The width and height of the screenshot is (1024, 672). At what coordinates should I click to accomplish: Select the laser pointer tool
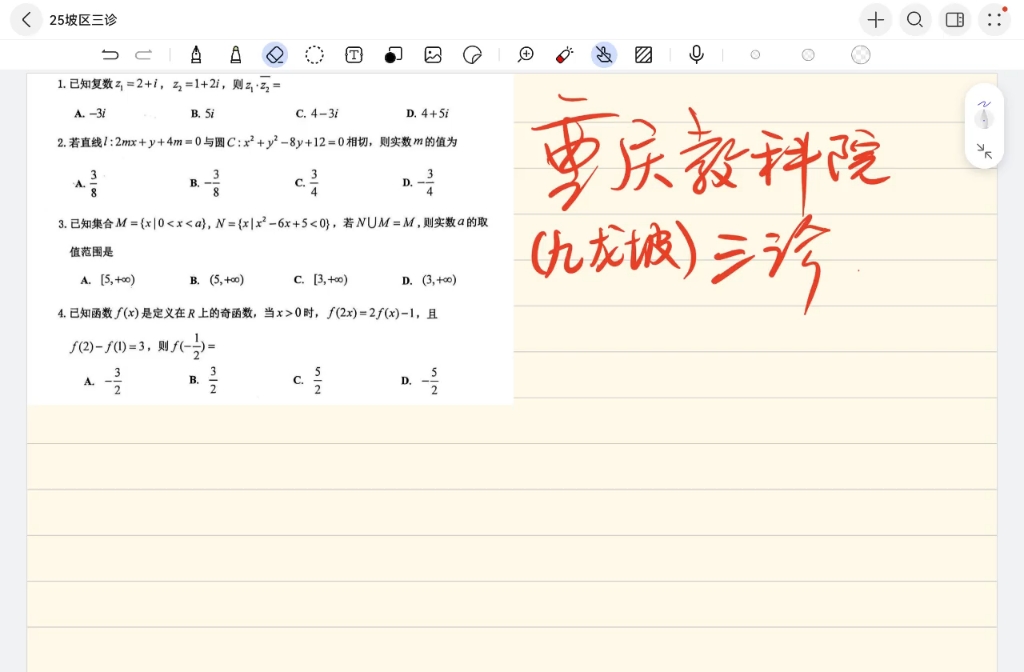(x=565, y=55)
